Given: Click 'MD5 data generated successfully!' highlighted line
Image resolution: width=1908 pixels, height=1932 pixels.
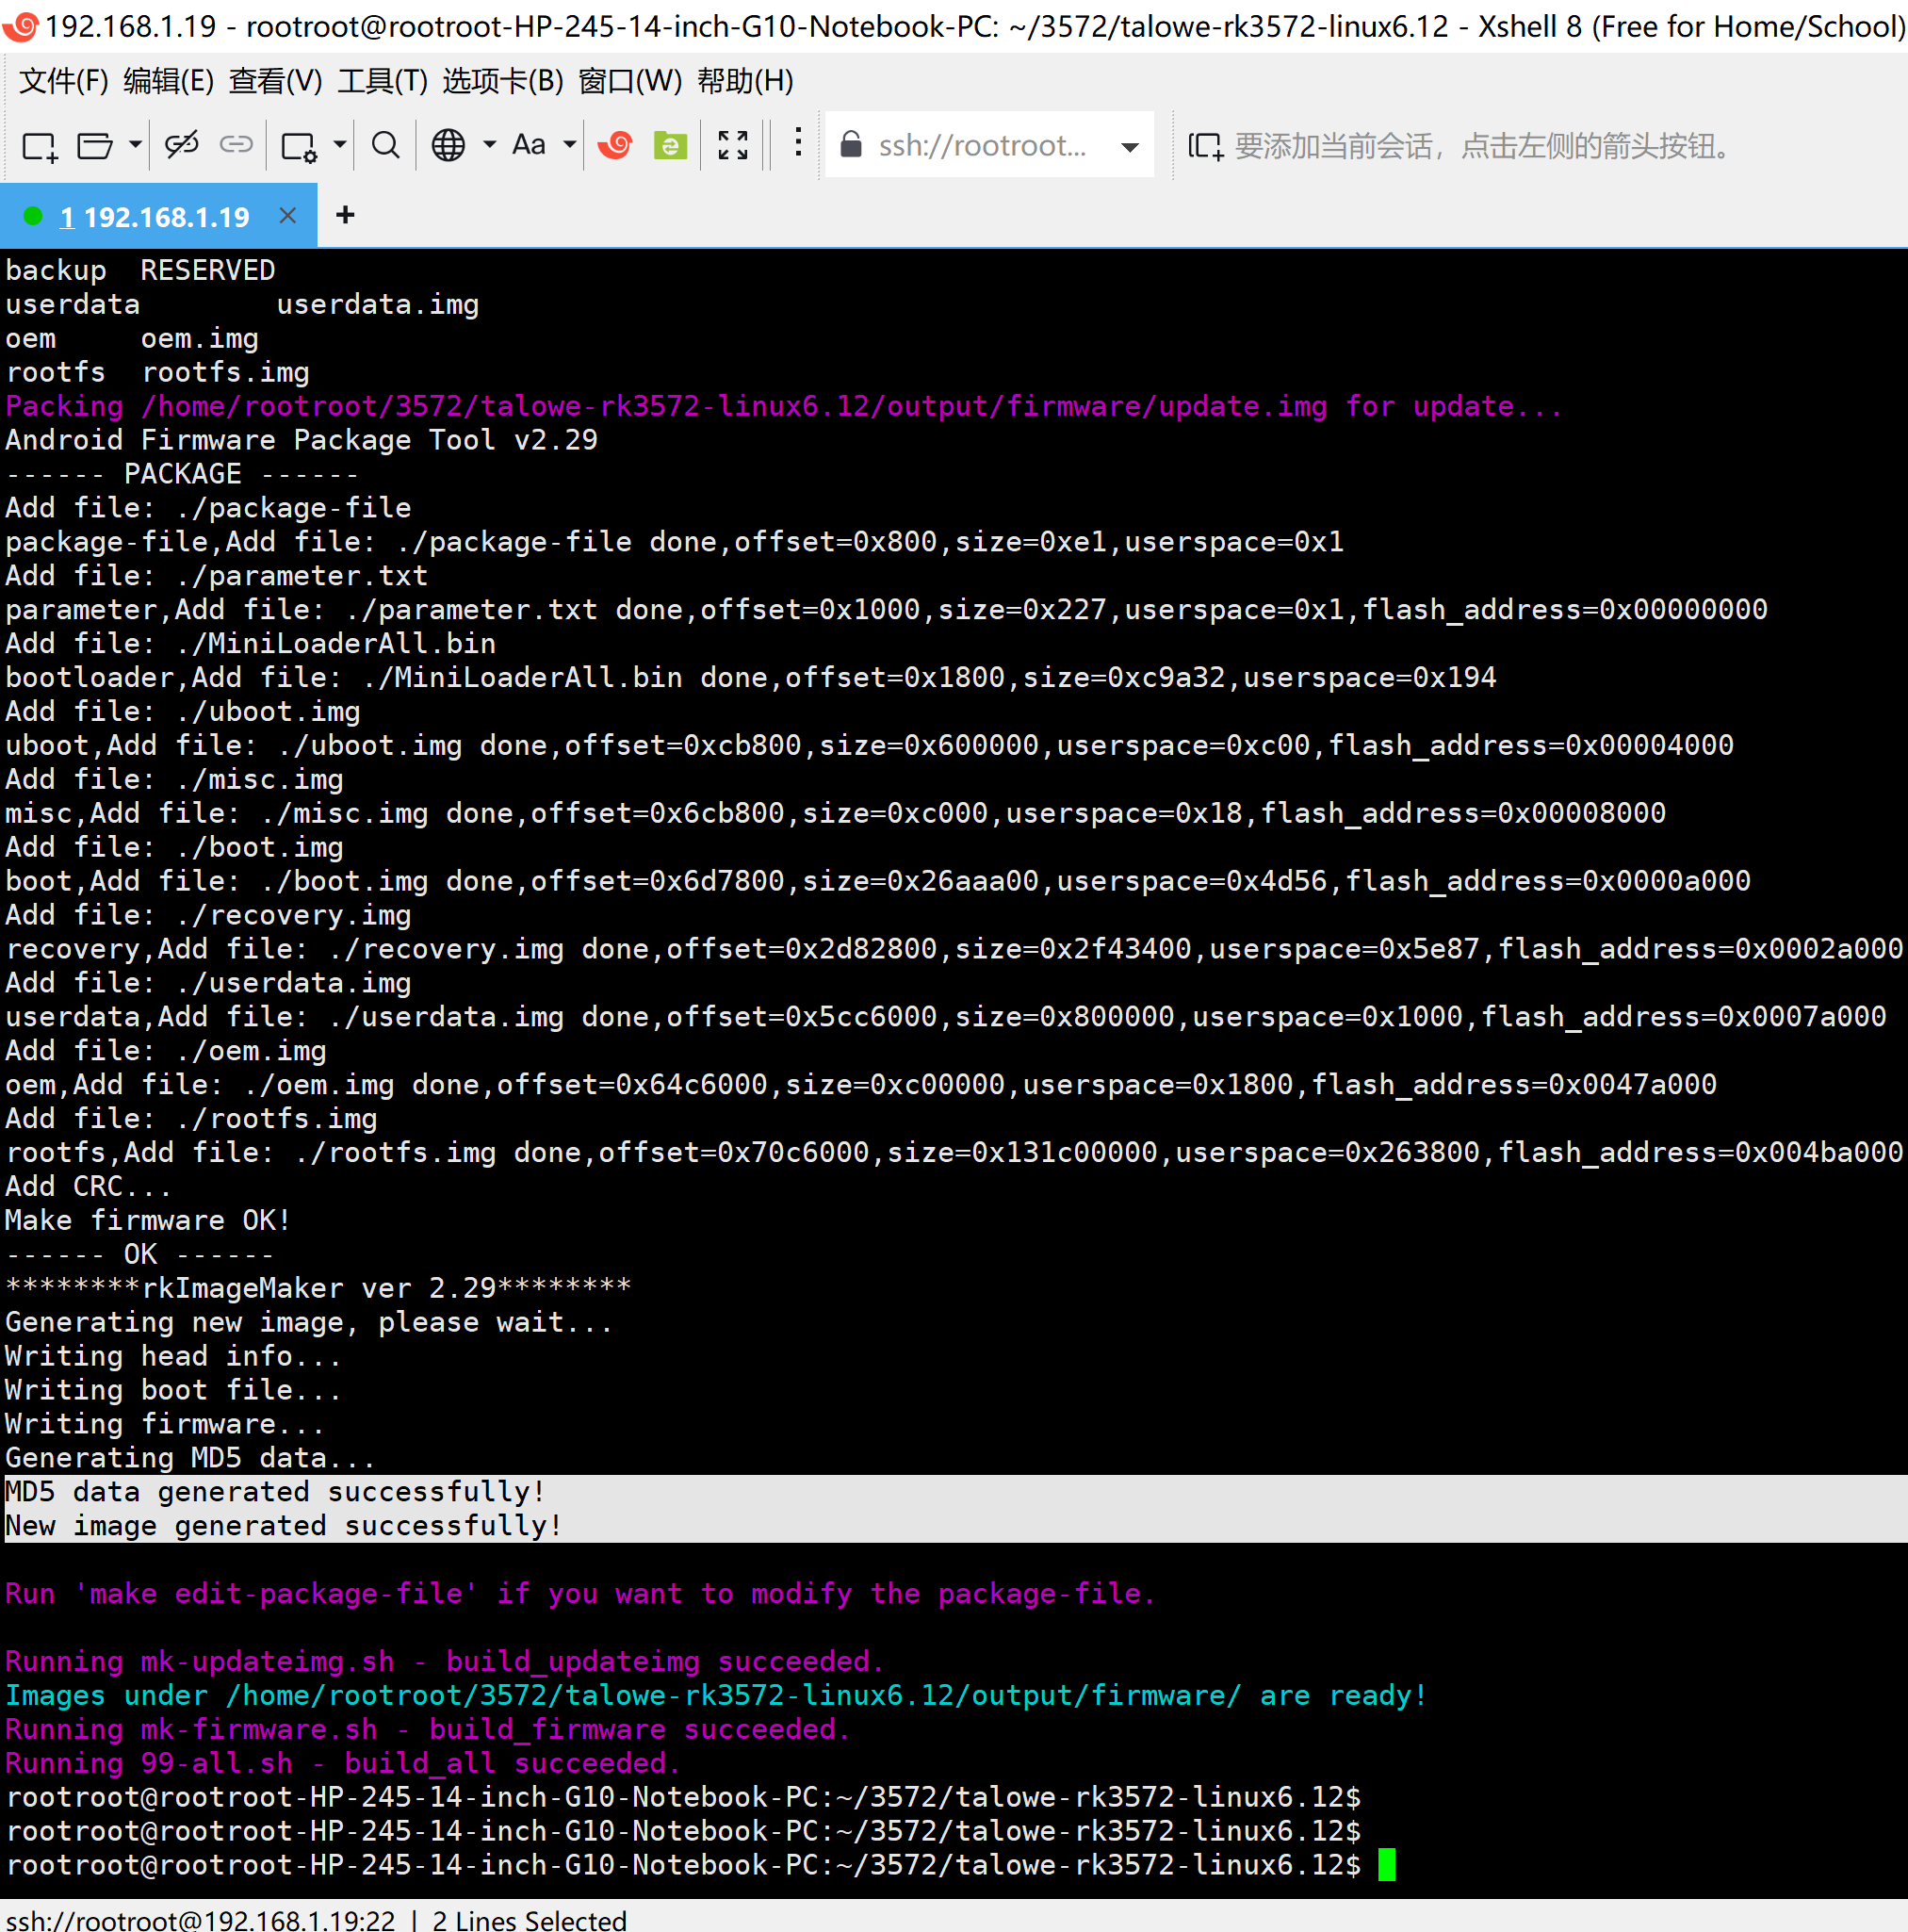Looking at the screenshot, I should pos(275,1491).
